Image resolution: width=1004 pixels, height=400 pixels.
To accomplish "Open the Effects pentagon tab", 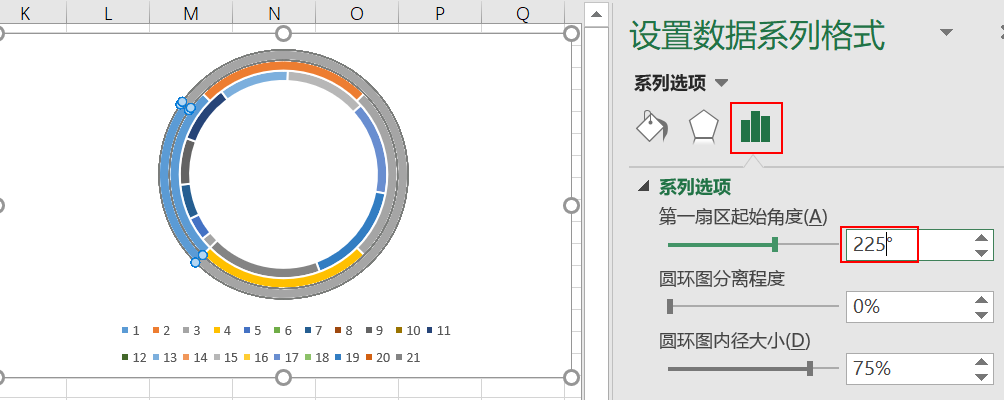I will (x=703, y=126).
